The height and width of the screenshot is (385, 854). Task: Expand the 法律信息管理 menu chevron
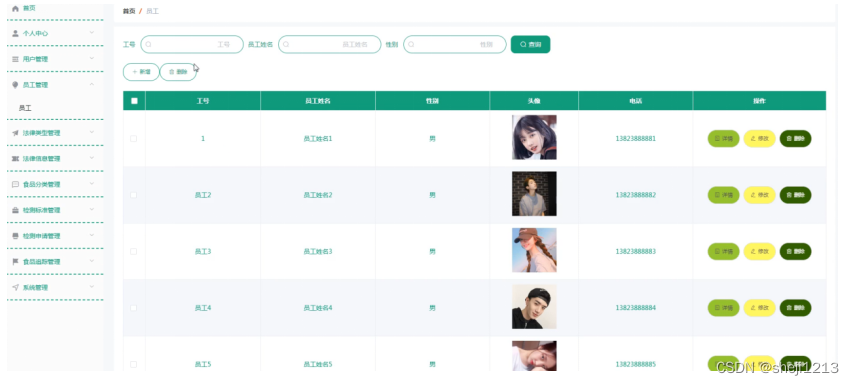[92, 158]
